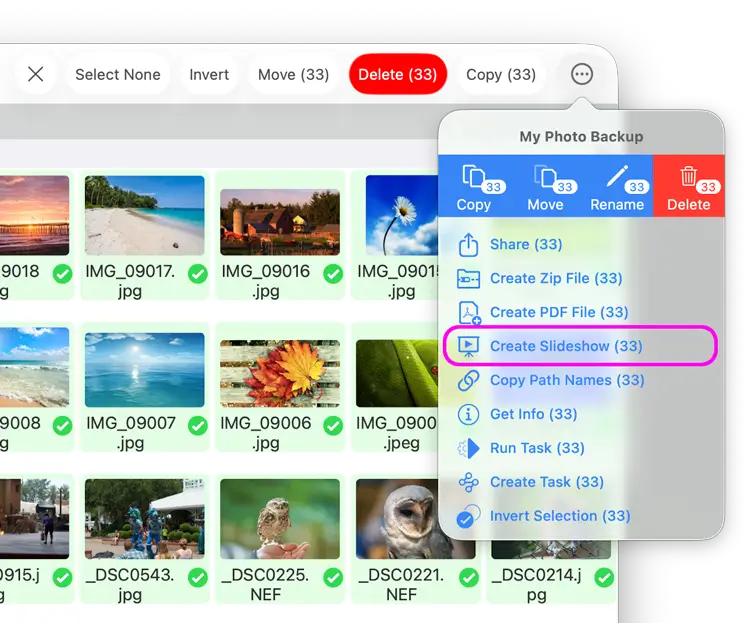The image size is (750, 623).
Task: Select the Rename pencil icon
Action: (617, 178)
